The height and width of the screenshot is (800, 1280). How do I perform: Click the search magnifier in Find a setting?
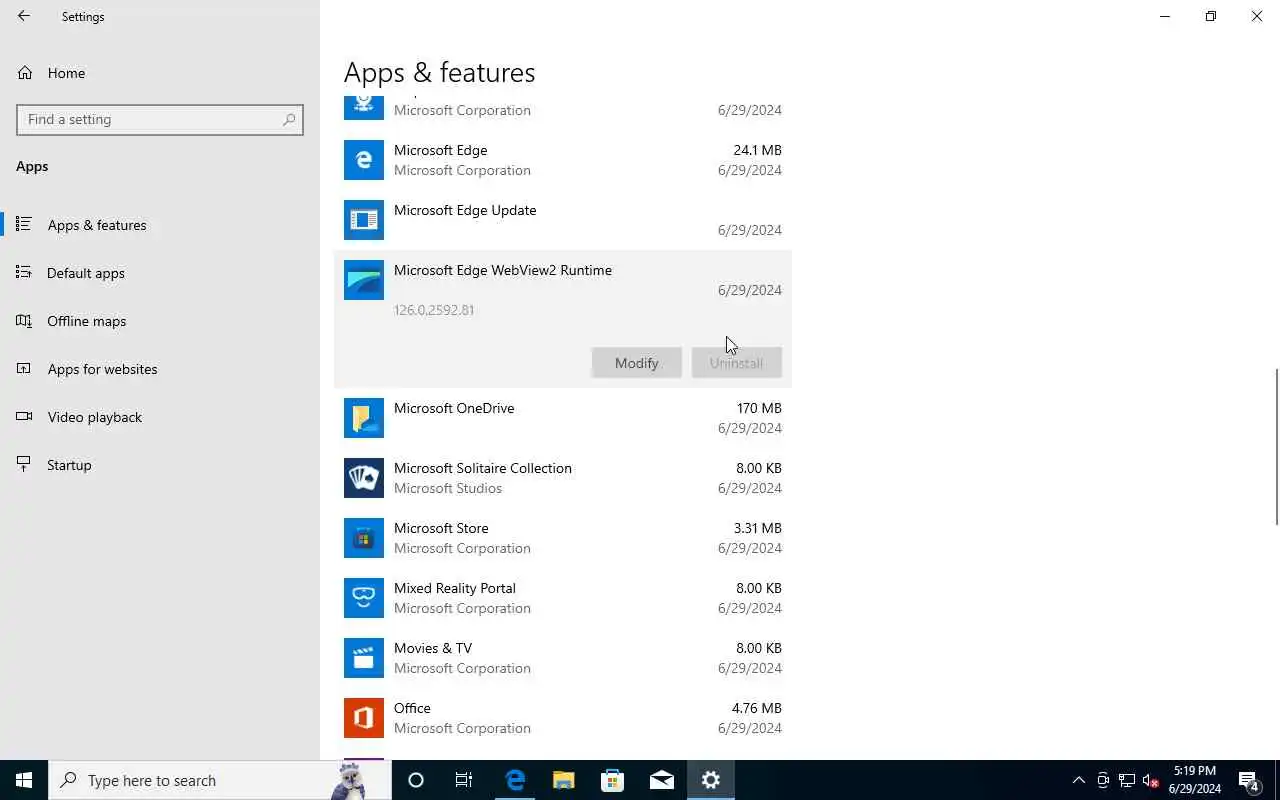pyautogui.click(x=289, y=119)
